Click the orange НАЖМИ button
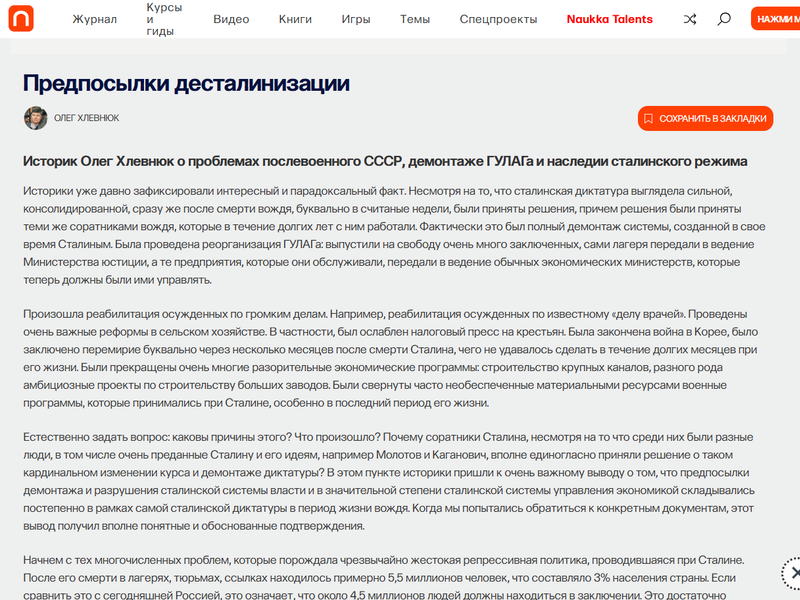 776,19
